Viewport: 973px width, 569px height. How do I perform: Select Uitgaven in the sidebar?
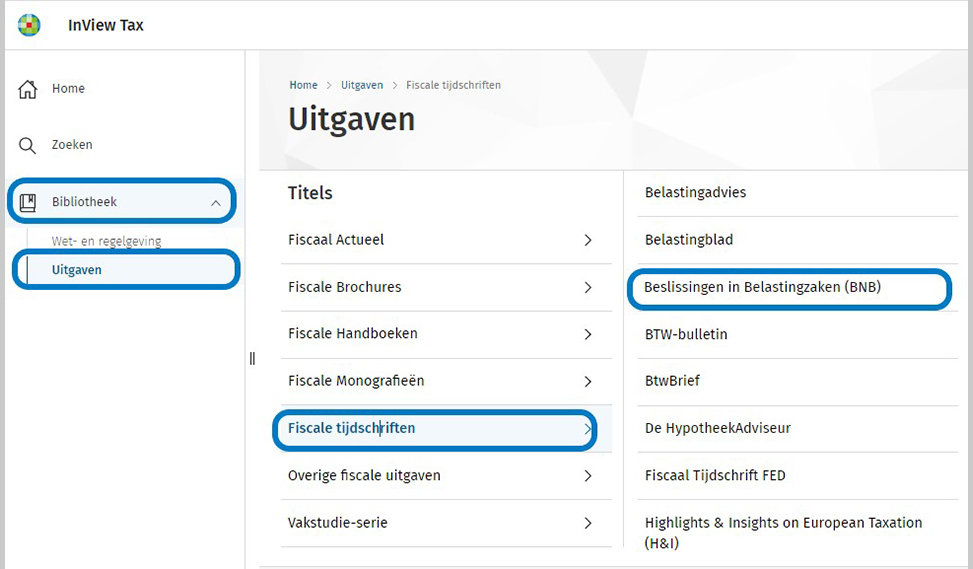coord(77,270)
